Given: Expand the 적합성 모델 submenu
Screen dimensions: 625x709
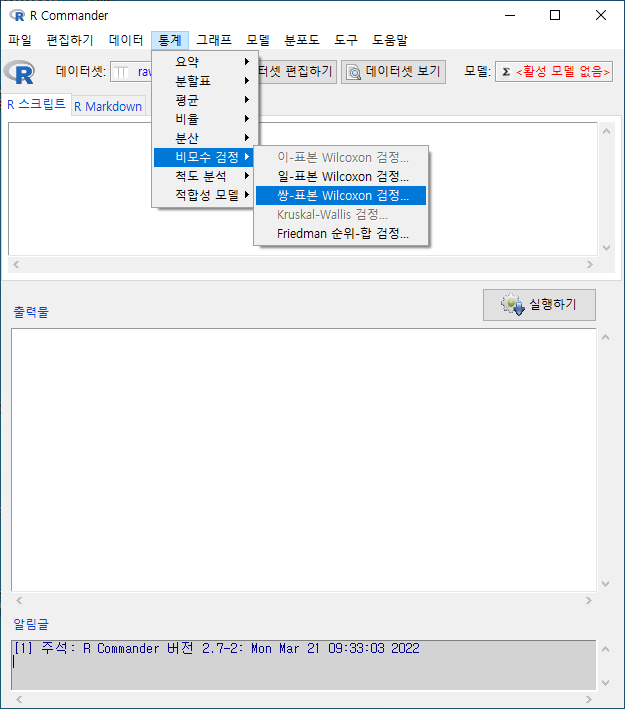Looking at the screenshot, I should coord(204,195).
